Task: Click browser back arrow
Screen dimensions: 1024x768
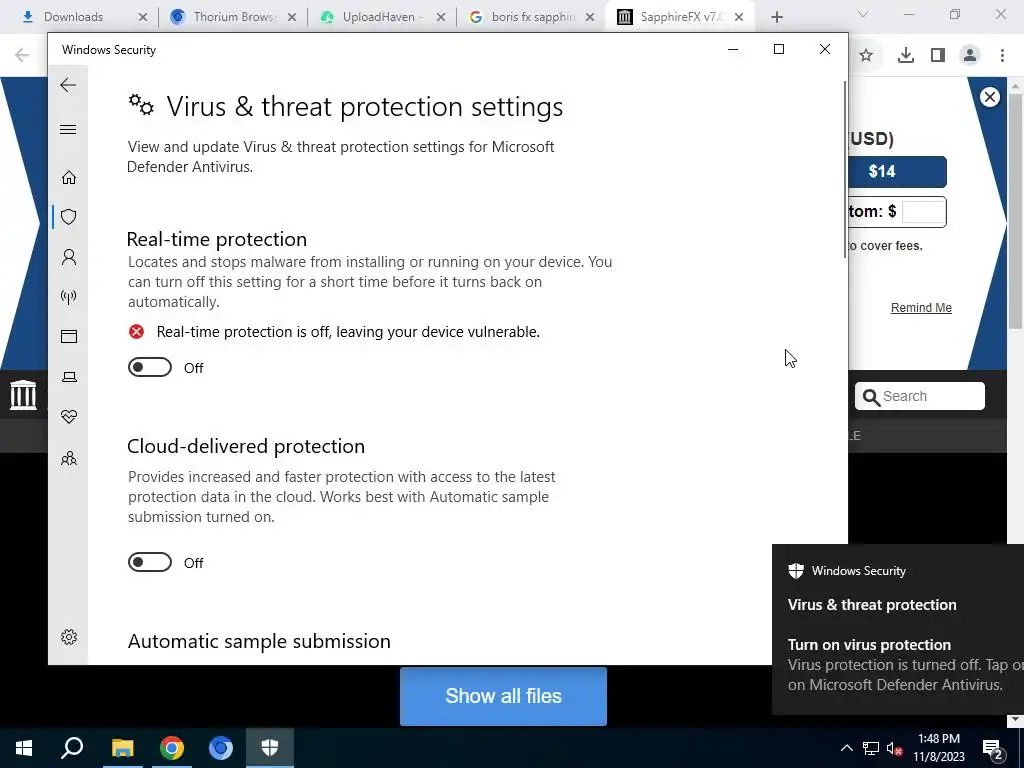Action: [x=22, y=56]
